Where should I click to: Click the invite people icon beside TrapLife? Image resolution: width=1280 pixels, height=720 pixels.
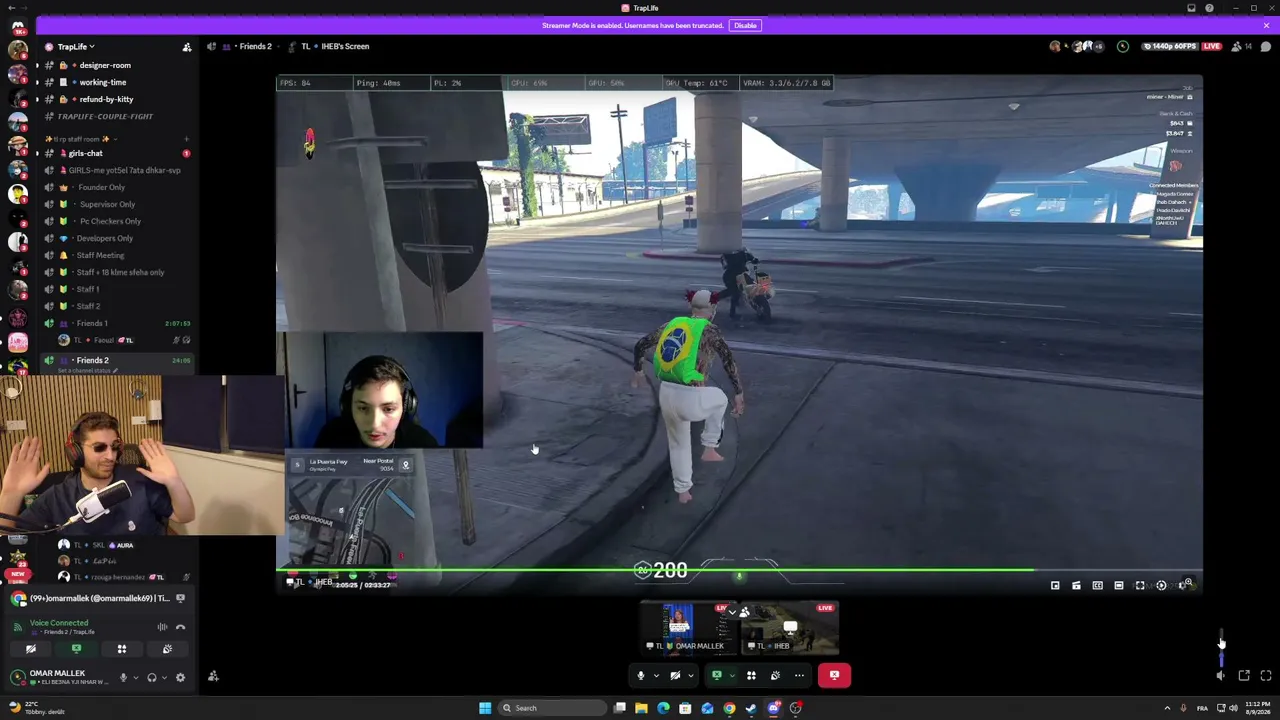click(186, 47)
